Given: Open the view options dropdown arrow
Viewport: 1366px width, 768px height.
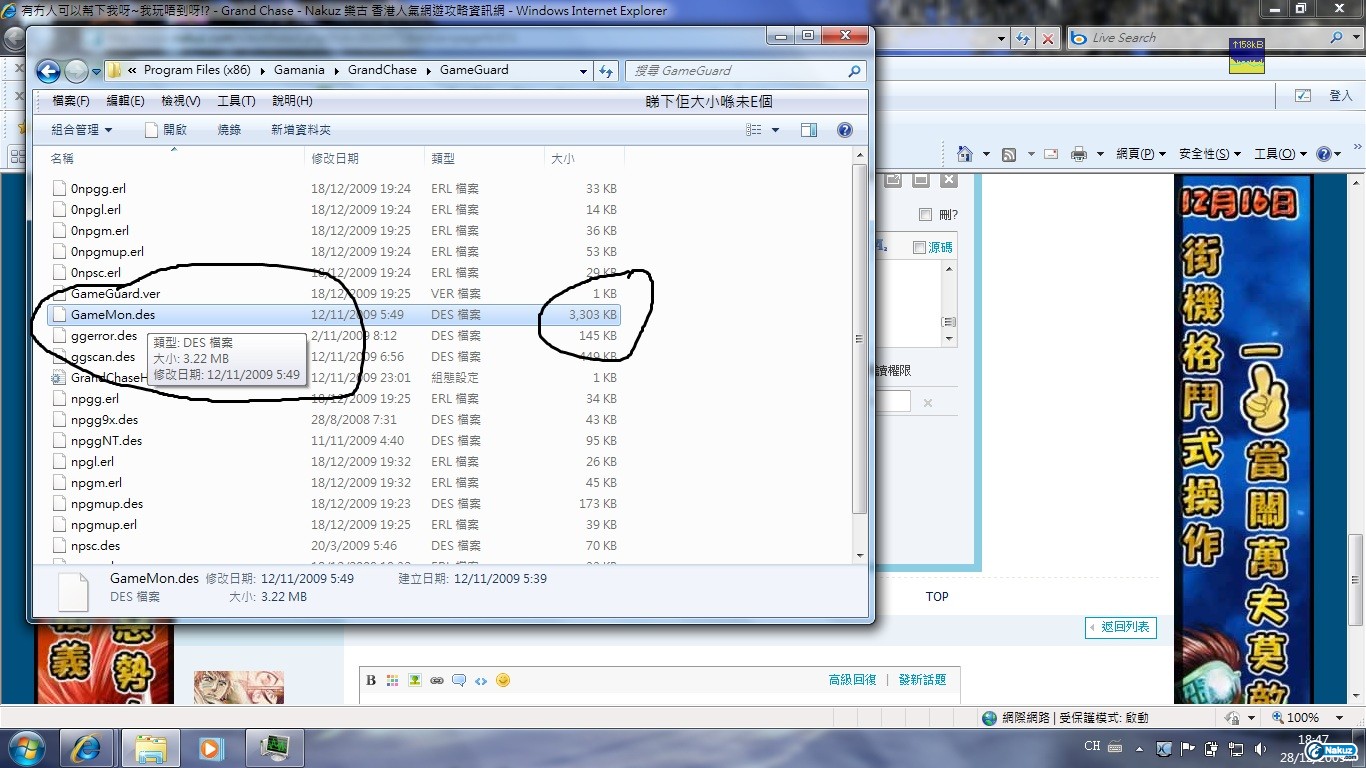Looking at the screenshot, I should [776, 130].
